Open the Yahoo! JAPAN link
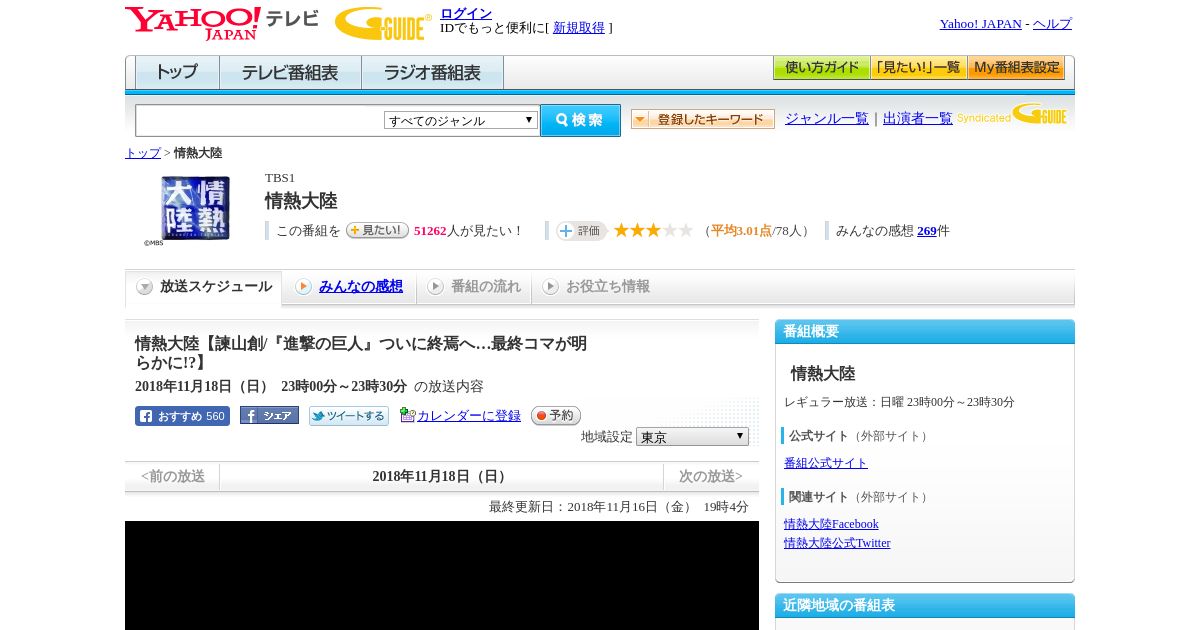Viewport: 1200px width, 630px height. click(x=980, y=24)
